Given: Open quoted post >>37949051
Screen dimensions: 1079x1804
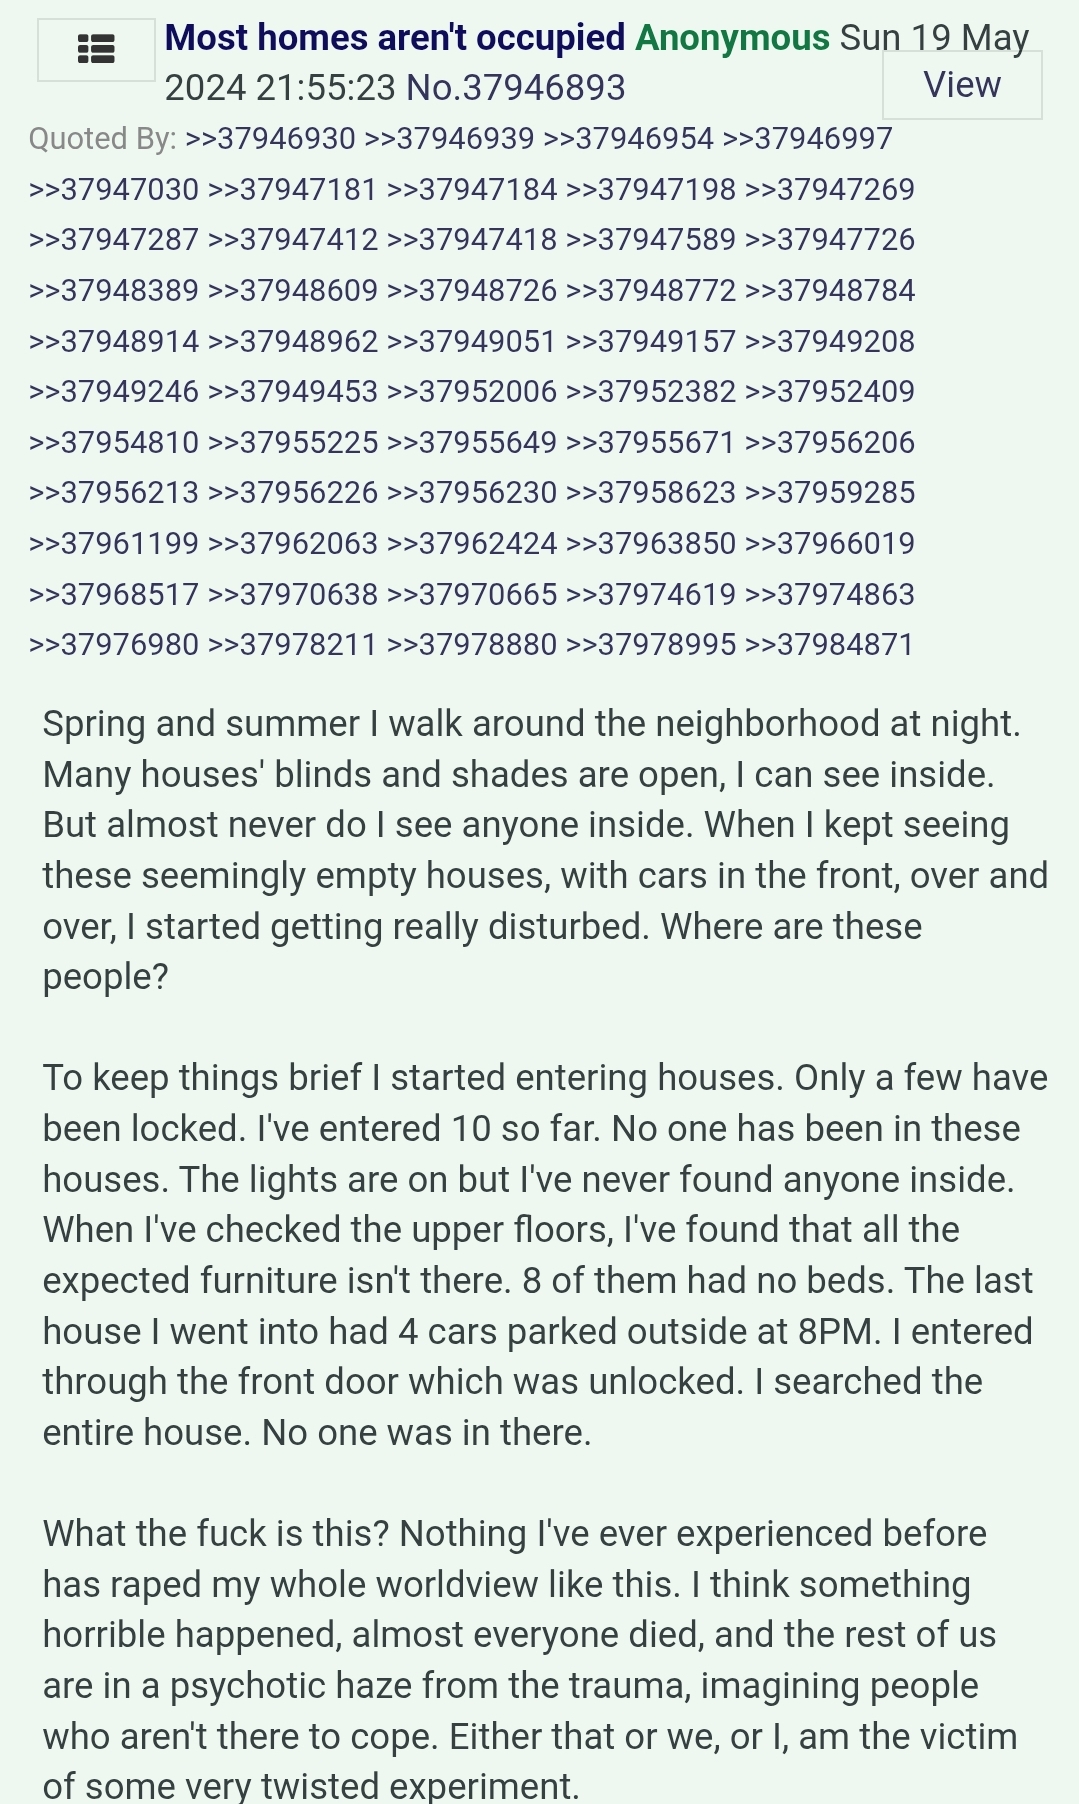Looking at the screenshot, I should pos(471,341).
